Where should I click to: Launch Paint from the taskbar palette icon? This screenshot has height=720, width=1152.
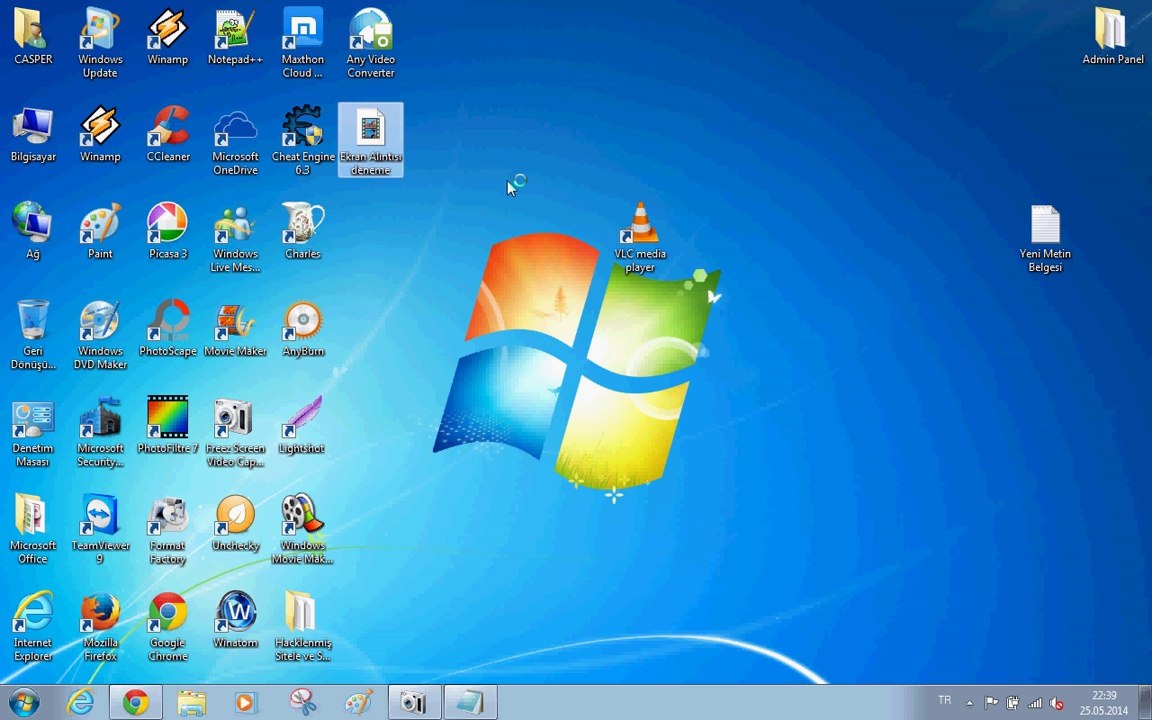(359, 702)
